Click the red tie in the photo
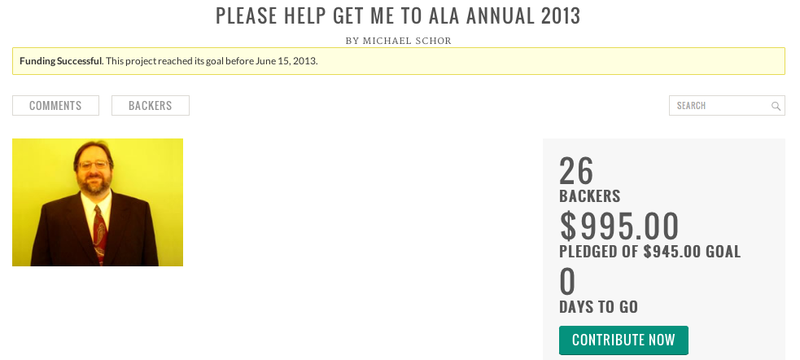This screenshot has height=360, width=800. click(x=101, y=235)
